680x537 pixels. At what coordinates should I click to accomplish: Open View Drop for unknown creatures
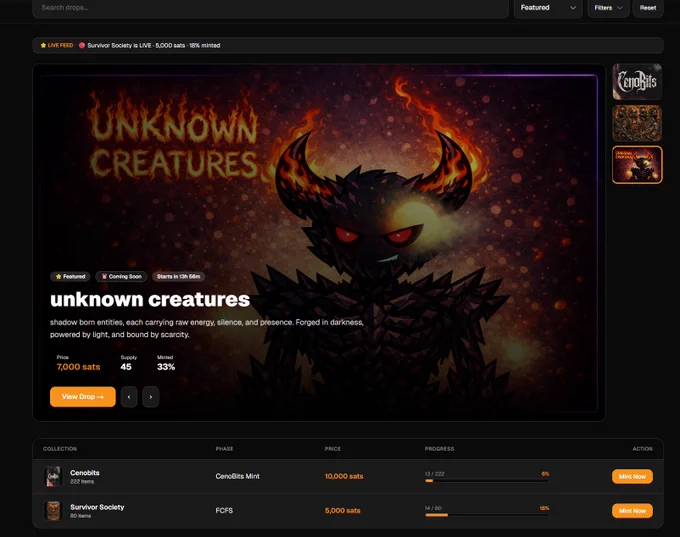[x=83, y=397]
